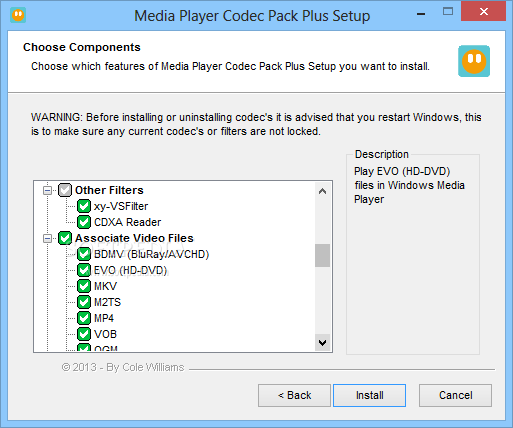Viewport: 513px width, 428px height.
Task: Click the orange codec pack logo in header
Action: pos(474,61)
